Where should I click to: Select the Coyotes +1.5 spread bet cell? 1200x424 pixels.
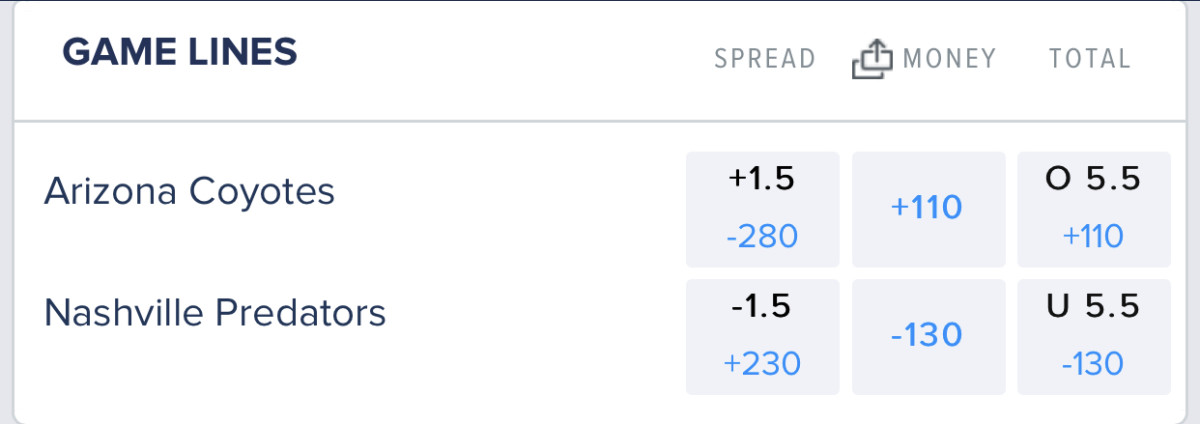pyautogui.click(x=762, y=209)
